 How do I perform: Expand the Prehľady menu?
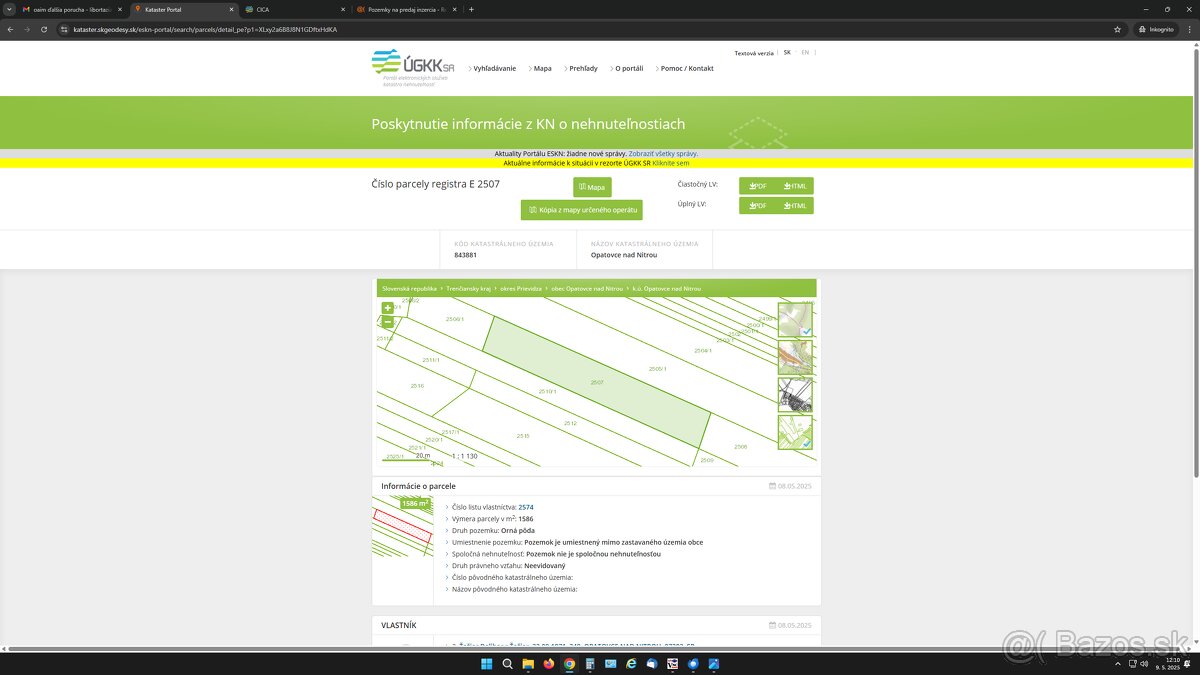[582, 69]
